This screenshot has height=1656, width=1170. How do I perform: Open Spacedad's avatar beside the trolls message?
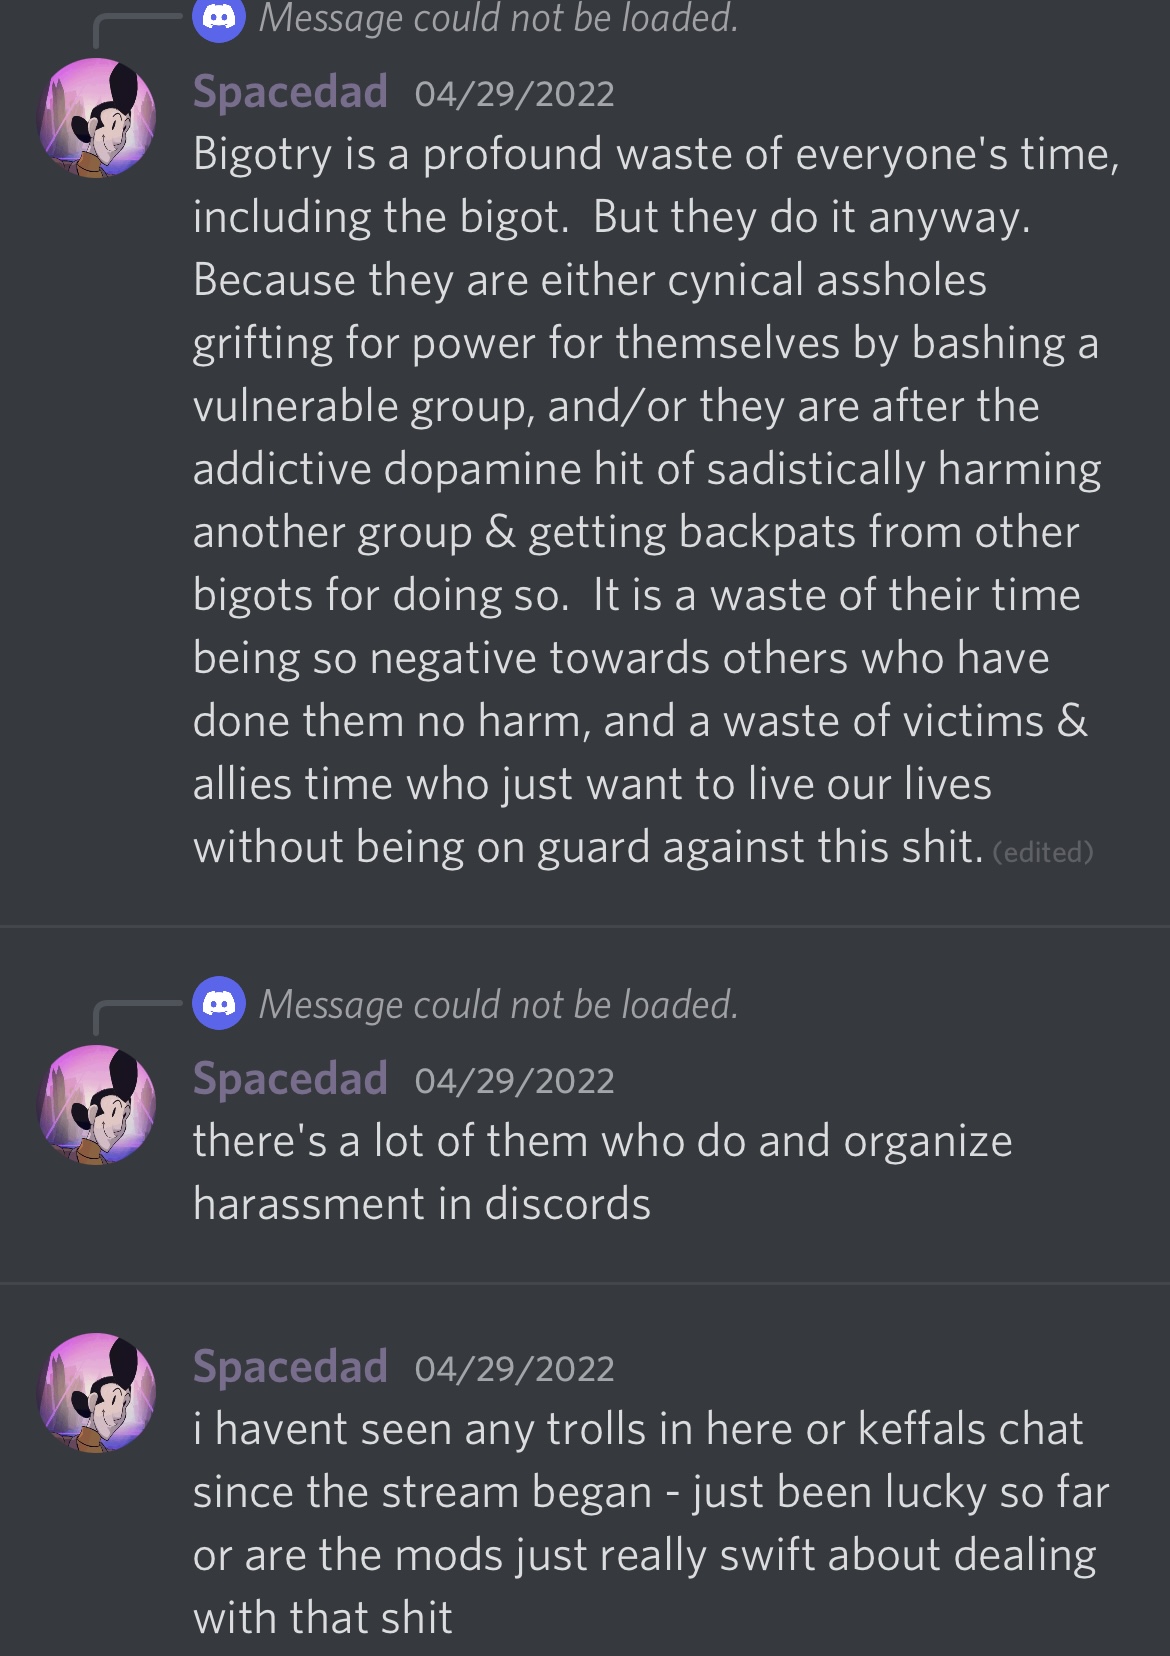[x=97, y=1393]
